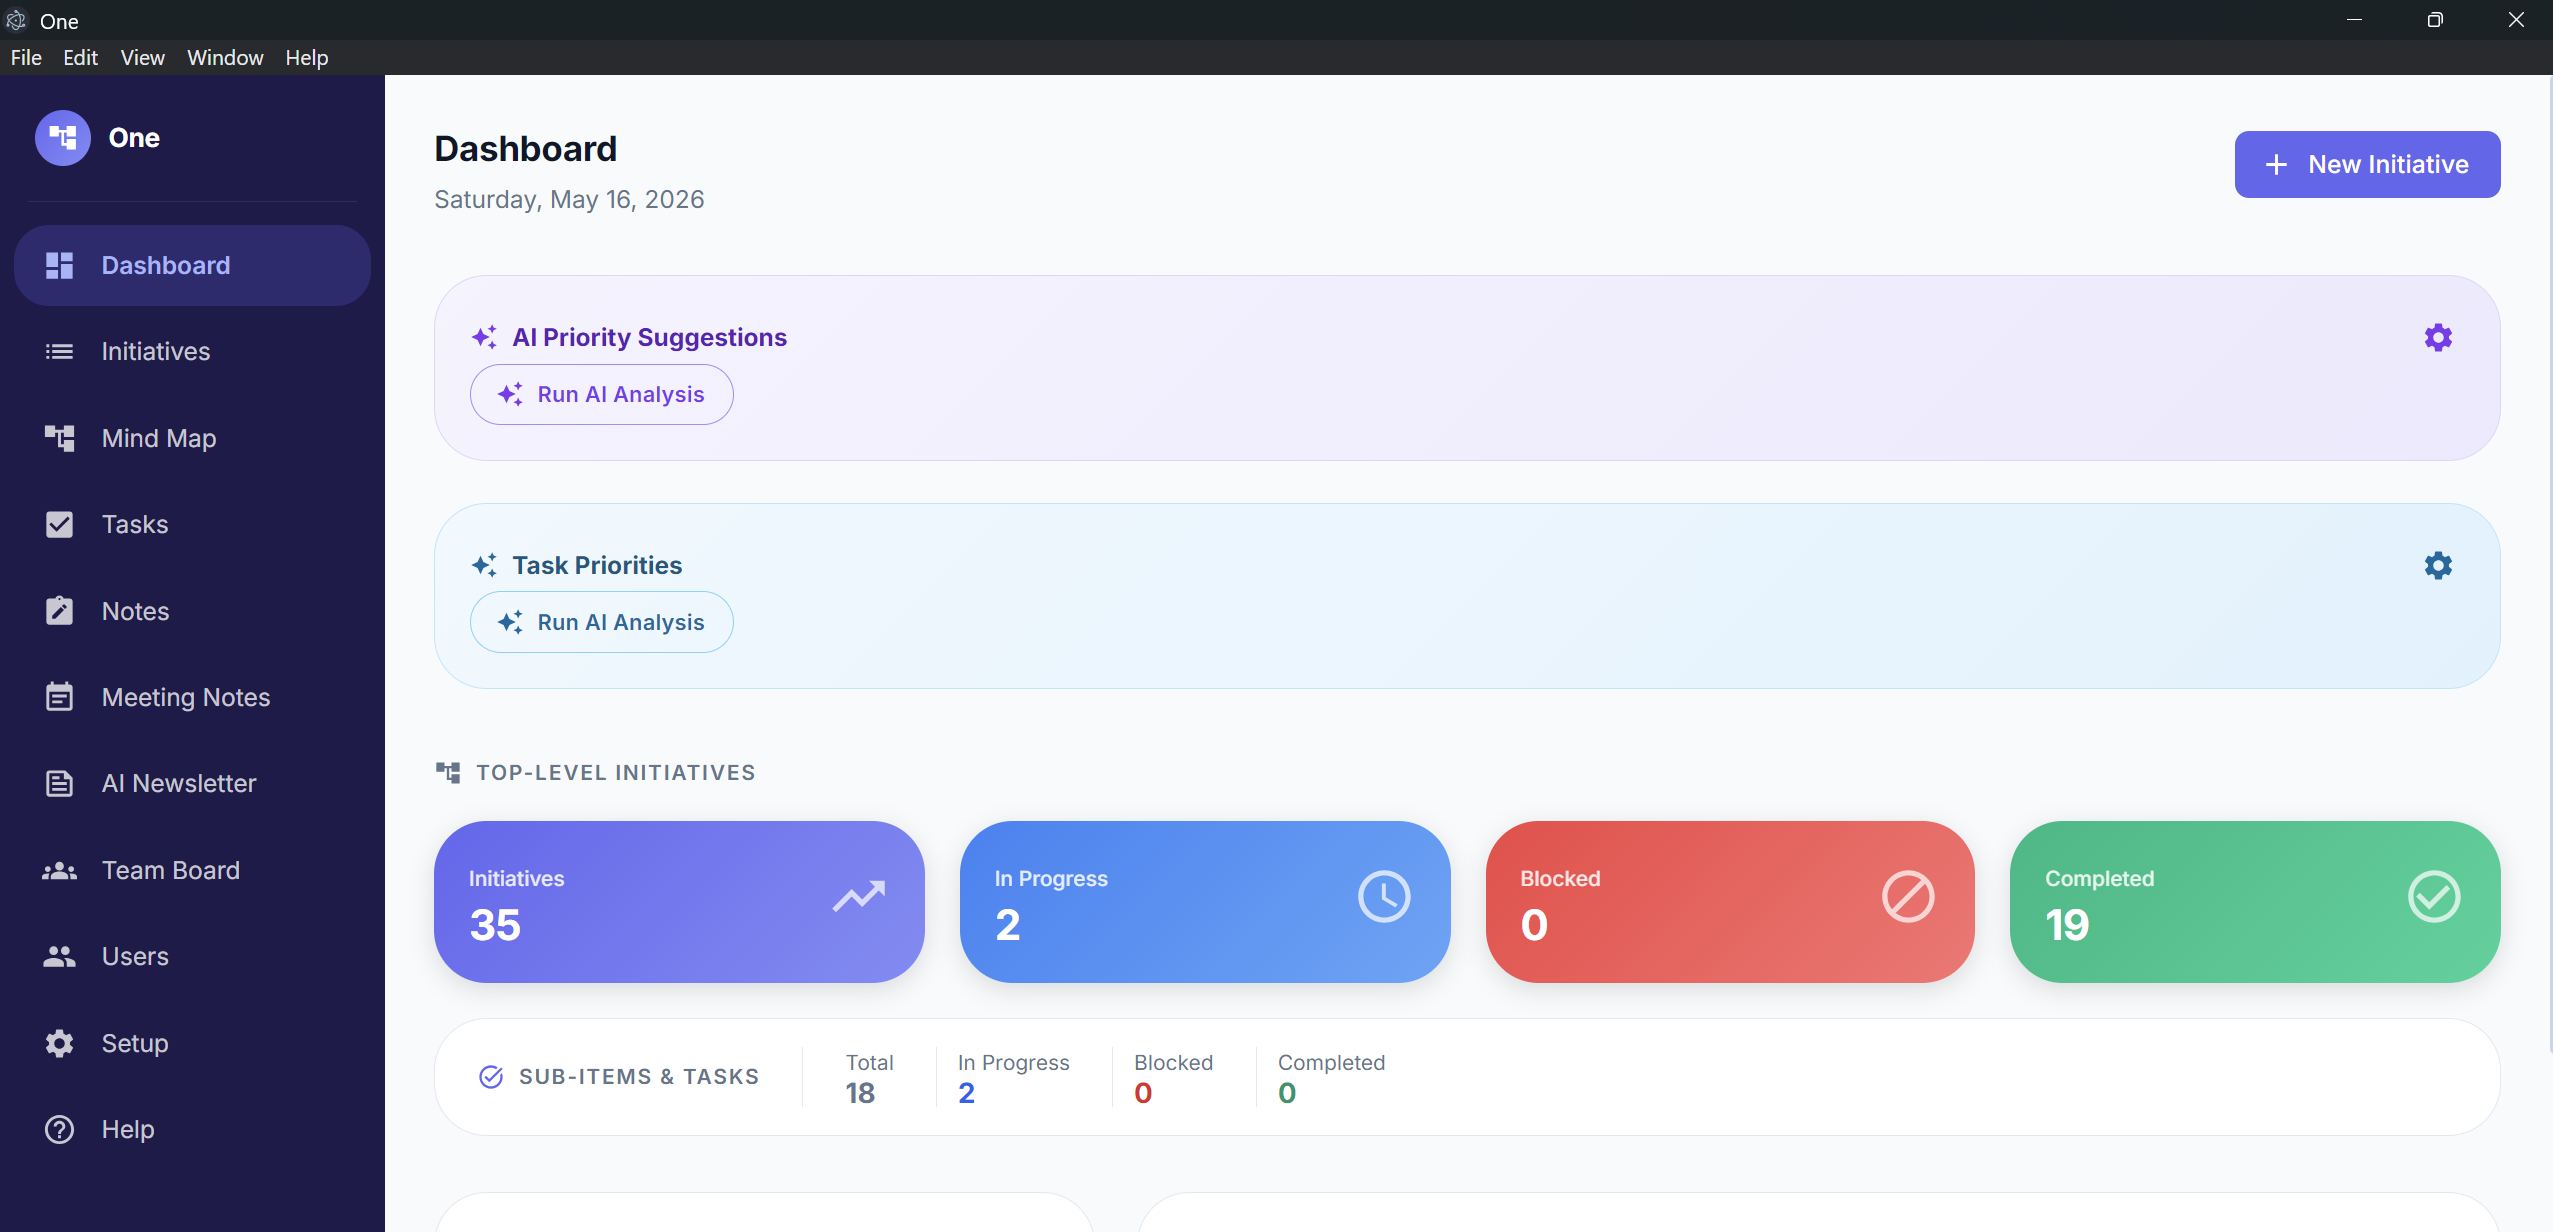Go to Initiatives in the sidebar

pyautogui.click(x=192, y=351)
